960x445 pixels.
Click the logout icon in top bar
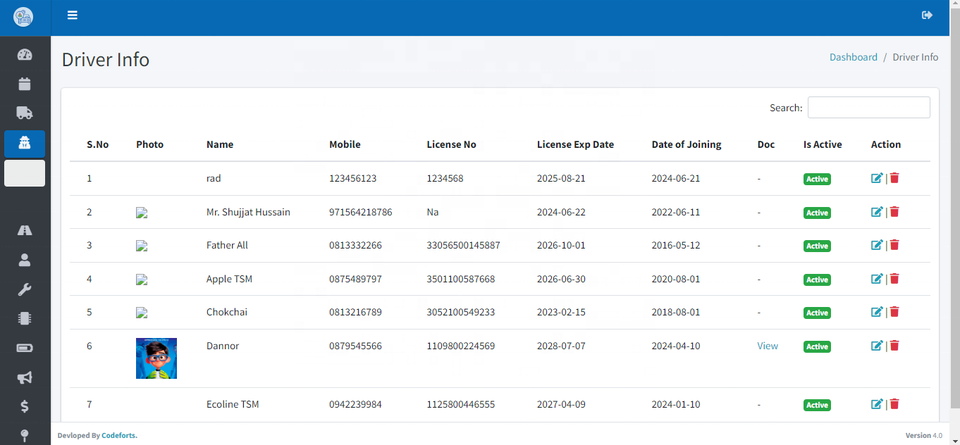(x=927, y=15)
